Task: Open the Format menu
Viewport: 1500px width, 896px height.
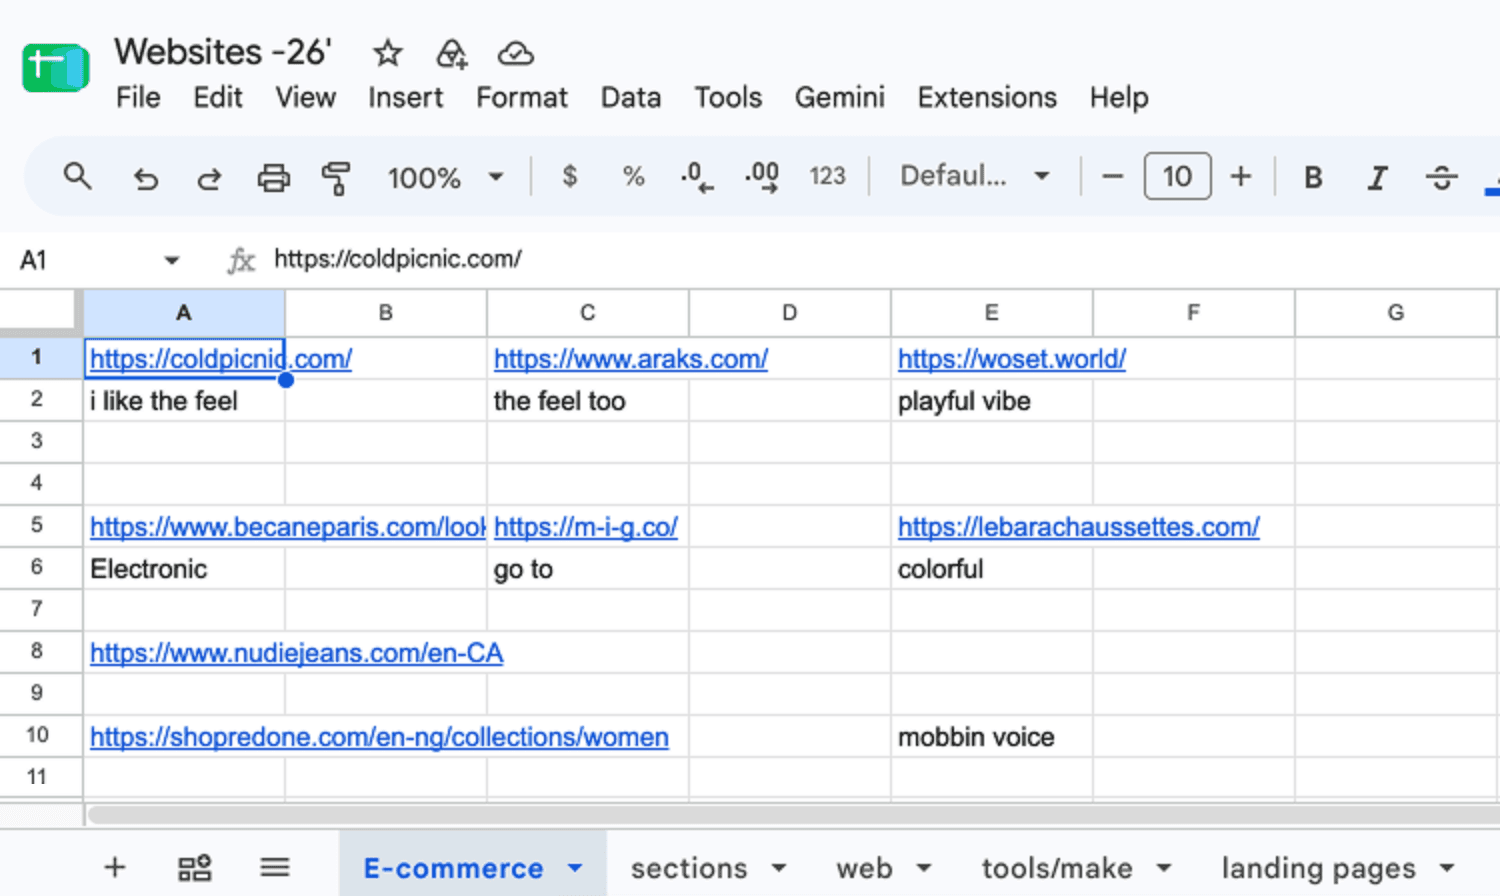Action: tap(521, 98)
